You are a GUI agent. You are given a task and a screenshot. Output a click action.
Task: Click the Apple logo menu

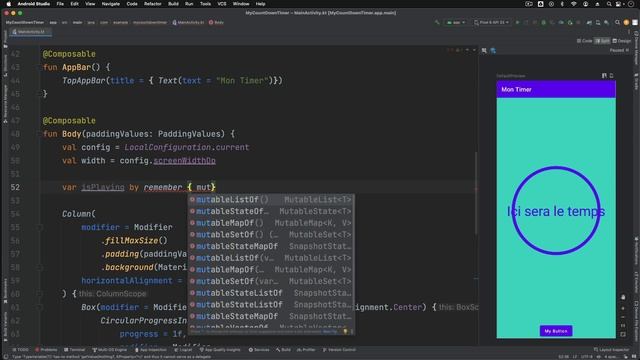click(8, 4)
